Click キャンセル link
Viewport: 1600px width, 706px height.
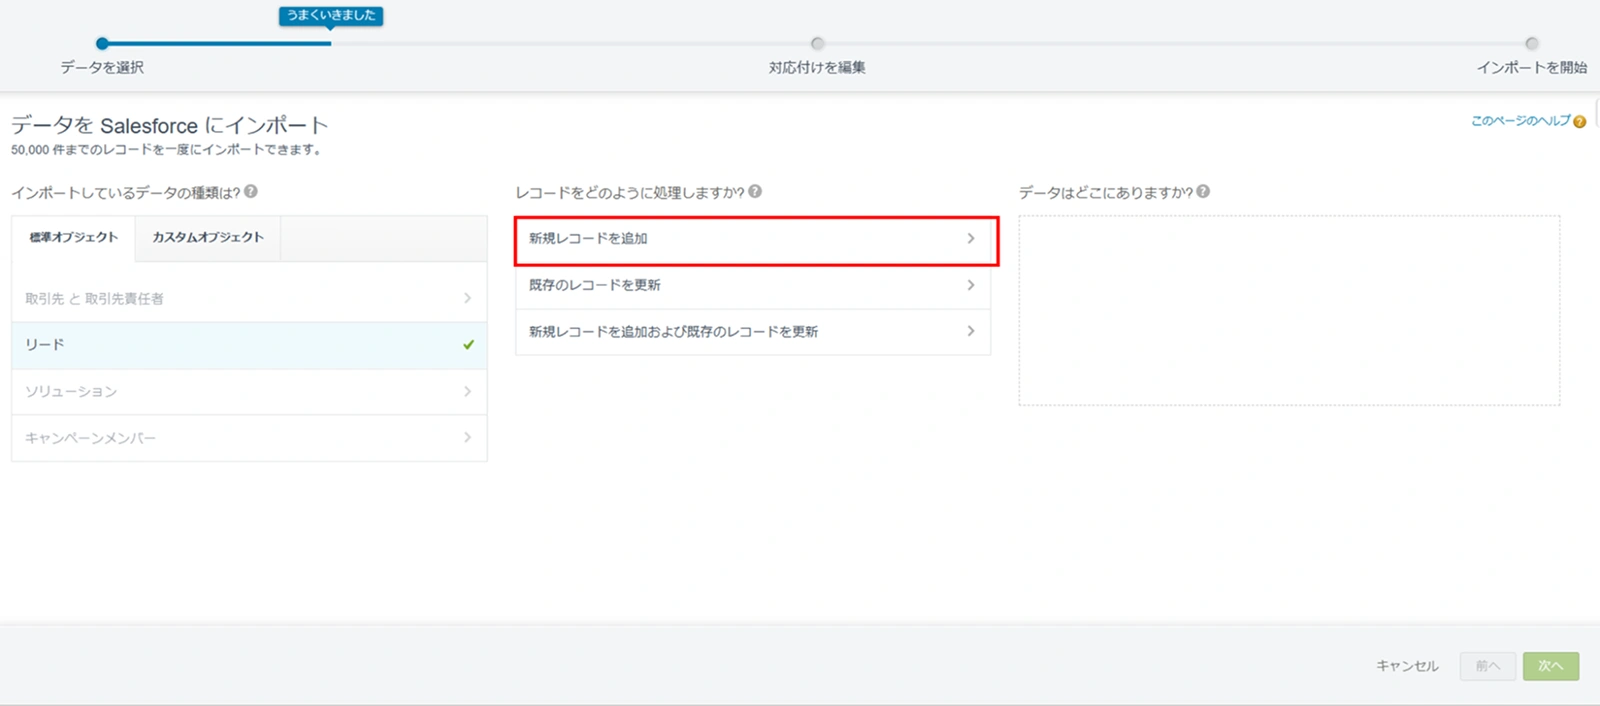tap(1407, 666)
